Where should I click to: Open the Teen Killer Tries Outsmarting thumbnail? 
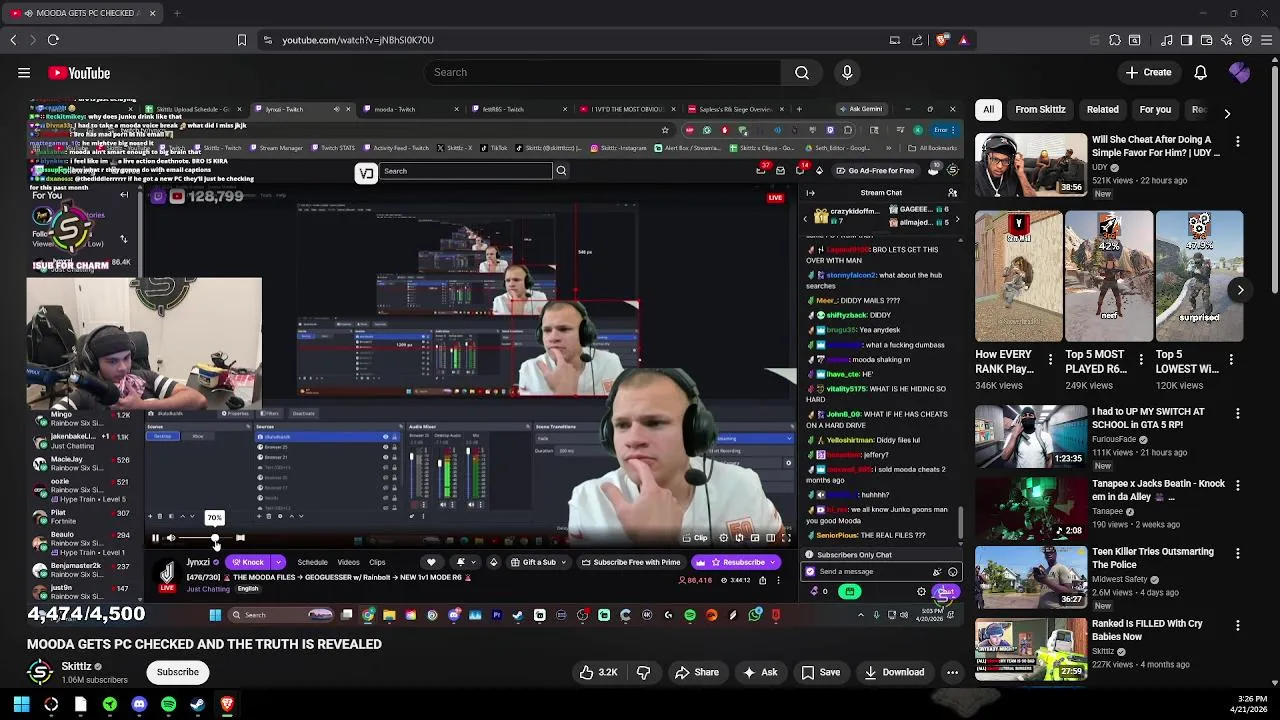tap(1031, 577)
